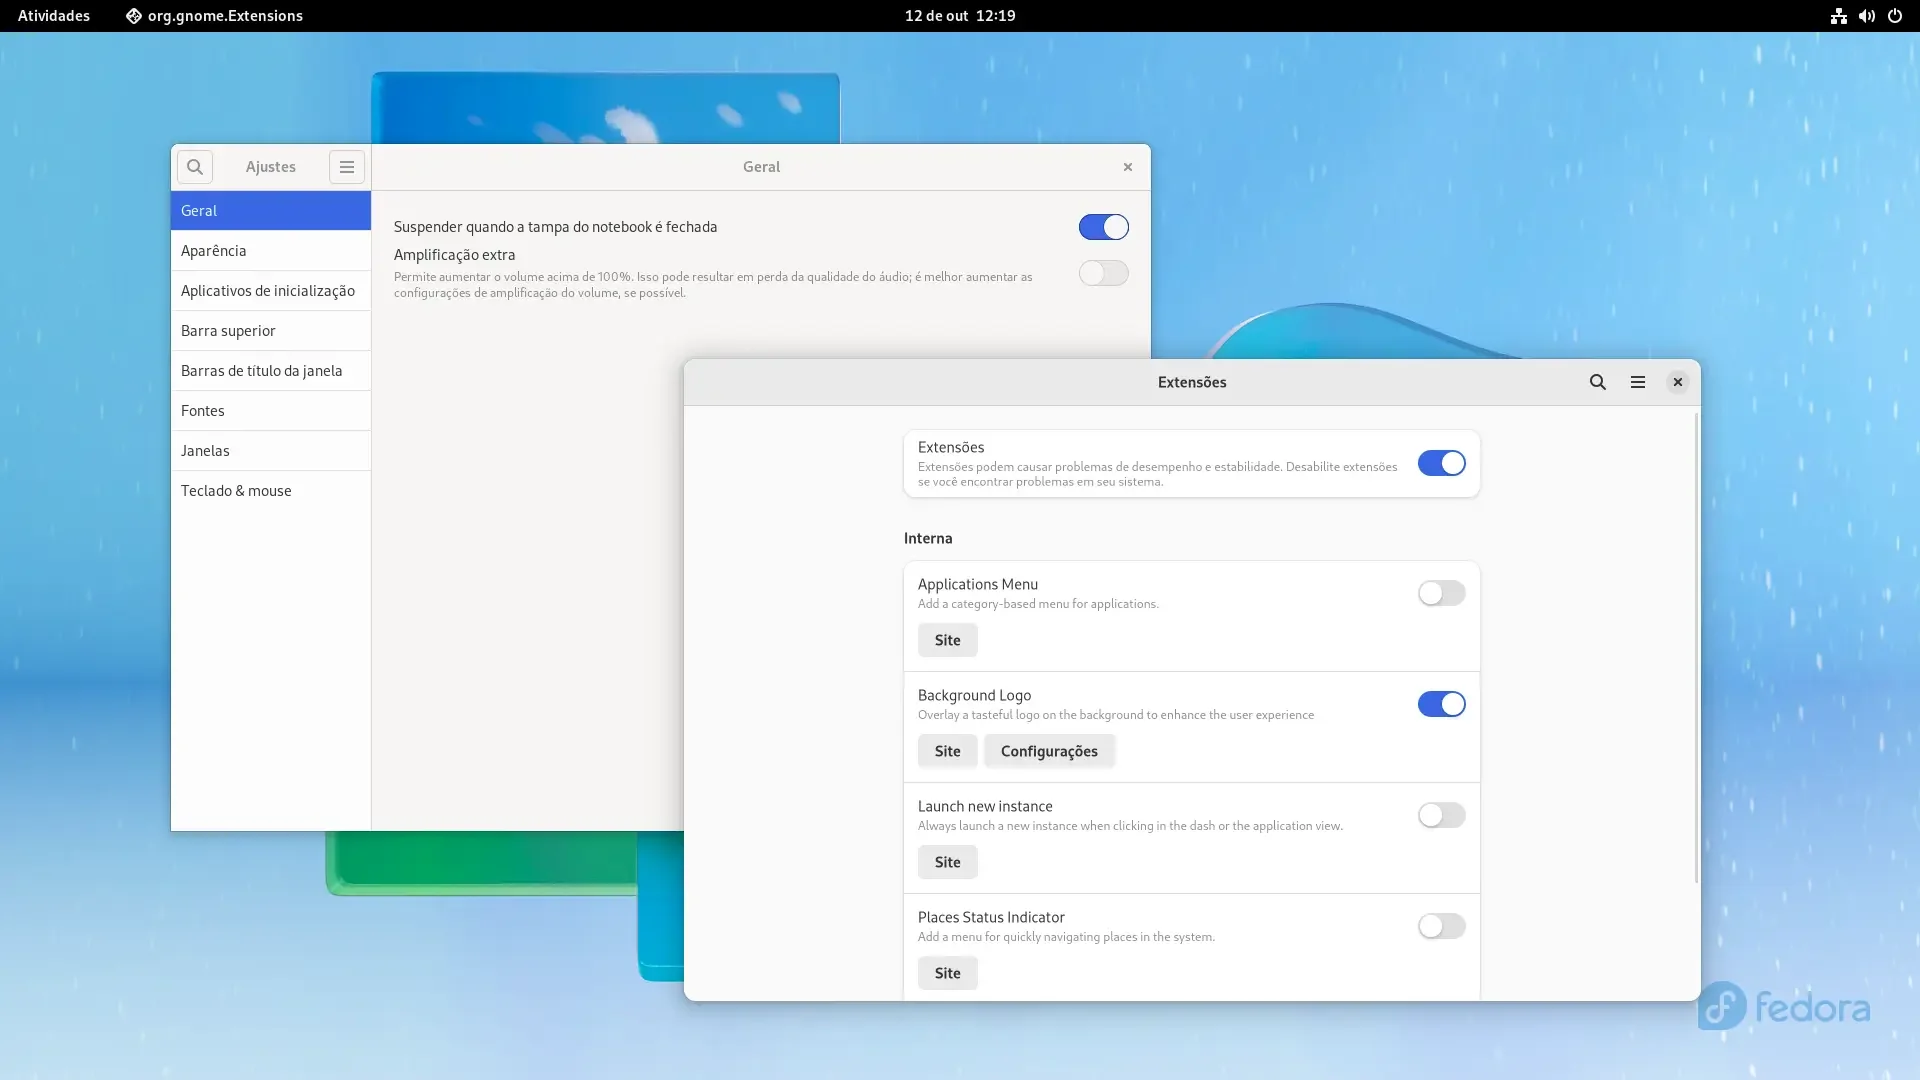Enable Amplificação extra switch
Image resolution: width=1920 pixels, height=1080 pixels.
(x=1104, y=273)
